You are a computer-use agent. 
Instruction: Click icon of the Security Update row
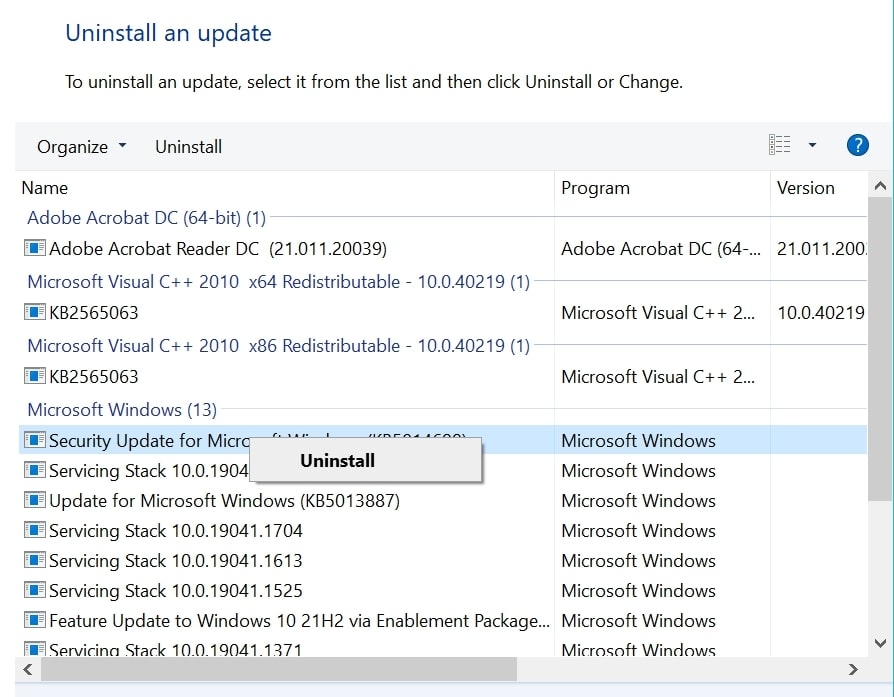34,440
